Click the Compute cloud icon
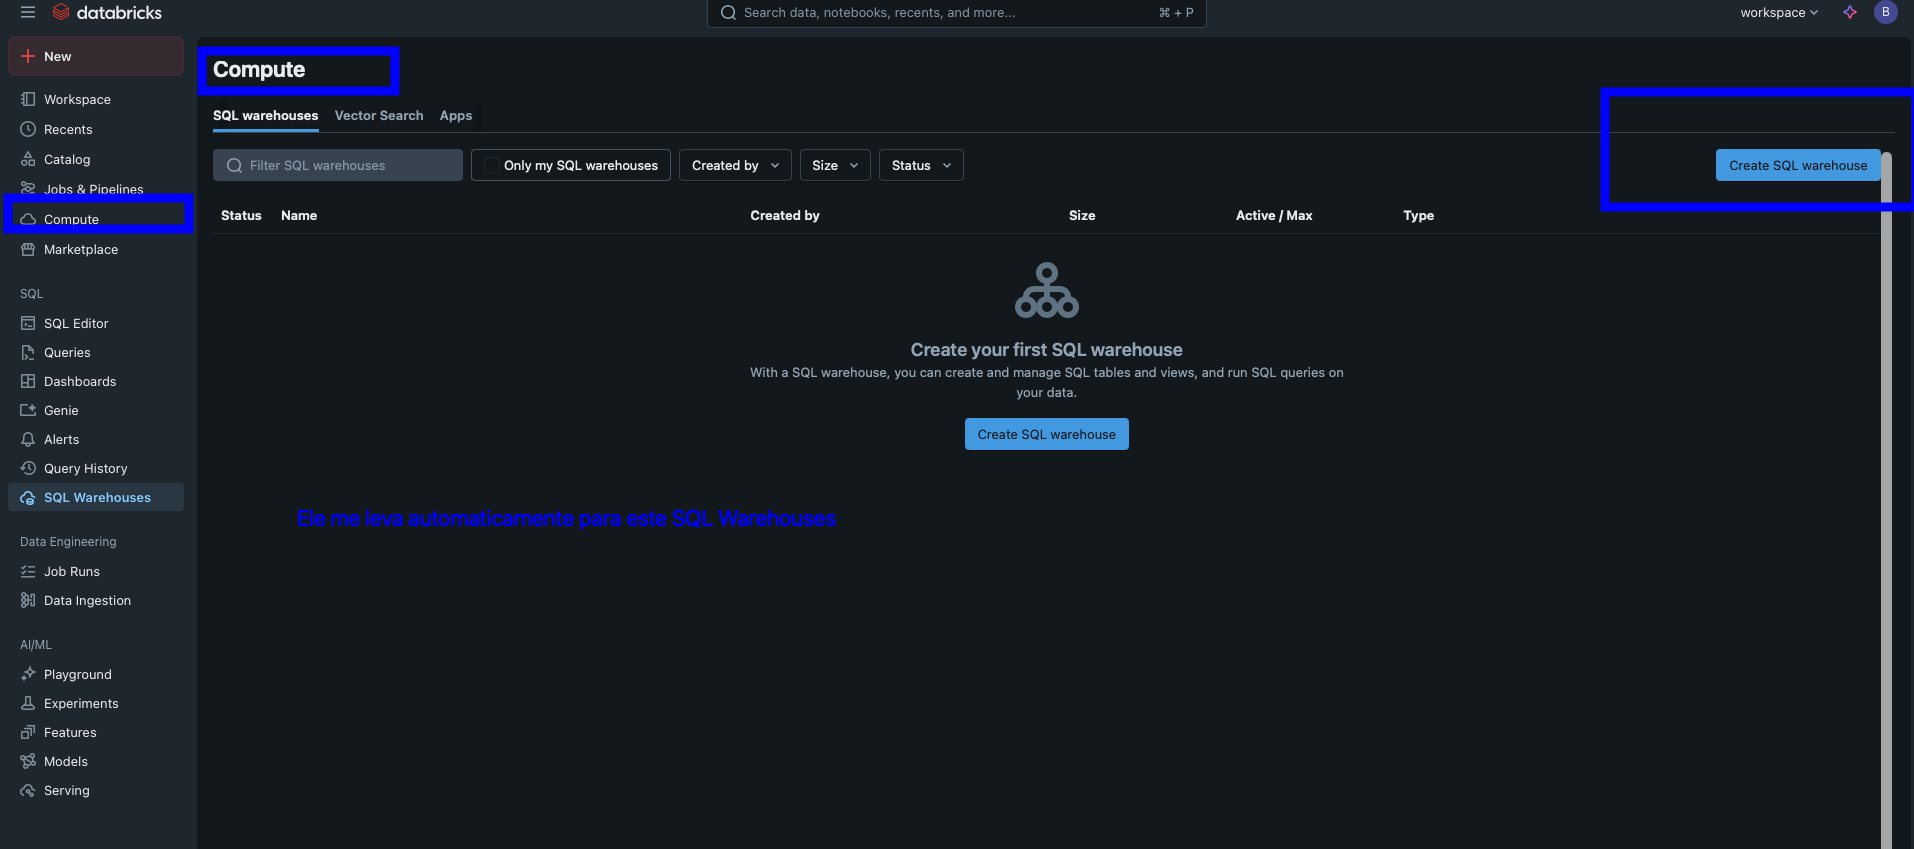Screen dimensions: 1914x849 [x=28, y=219]
